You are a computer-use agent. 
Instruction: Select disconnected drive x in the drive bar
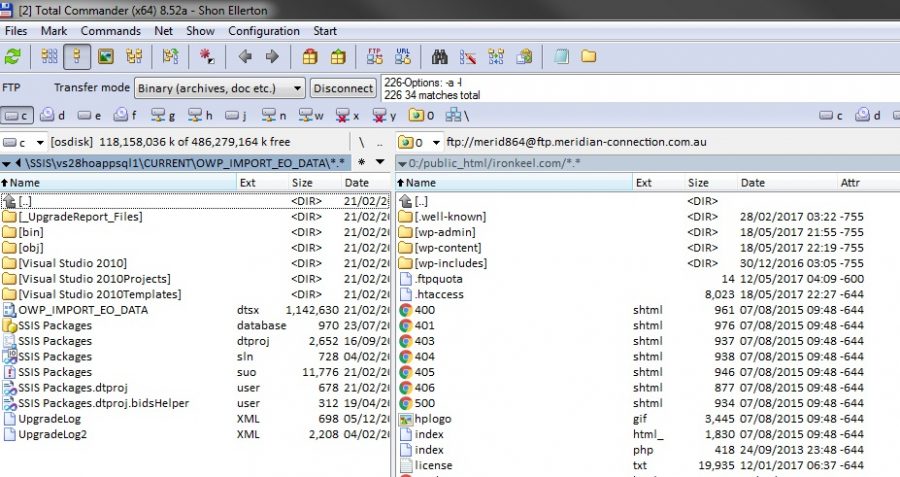point(347,115)
